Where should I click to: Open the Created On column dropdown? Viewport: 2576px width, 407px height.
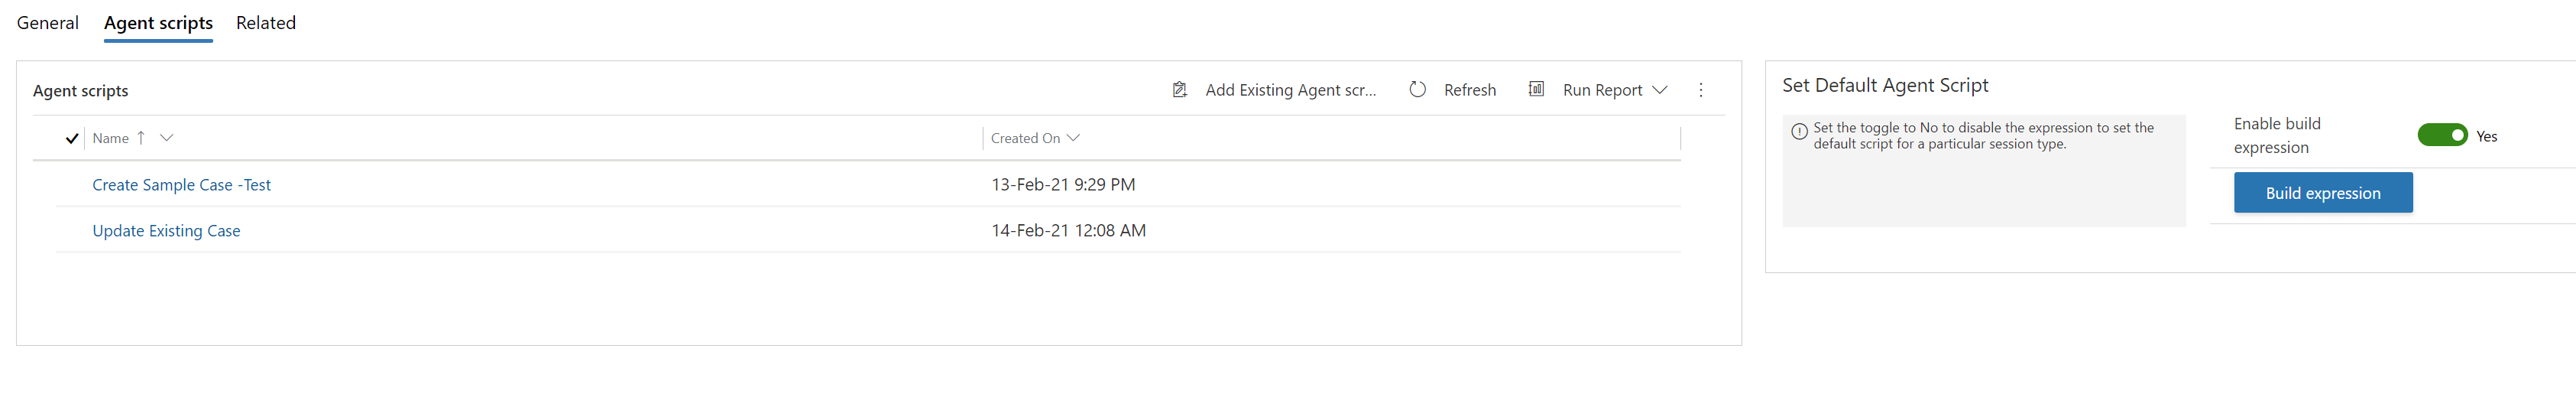click(1073, 138)
